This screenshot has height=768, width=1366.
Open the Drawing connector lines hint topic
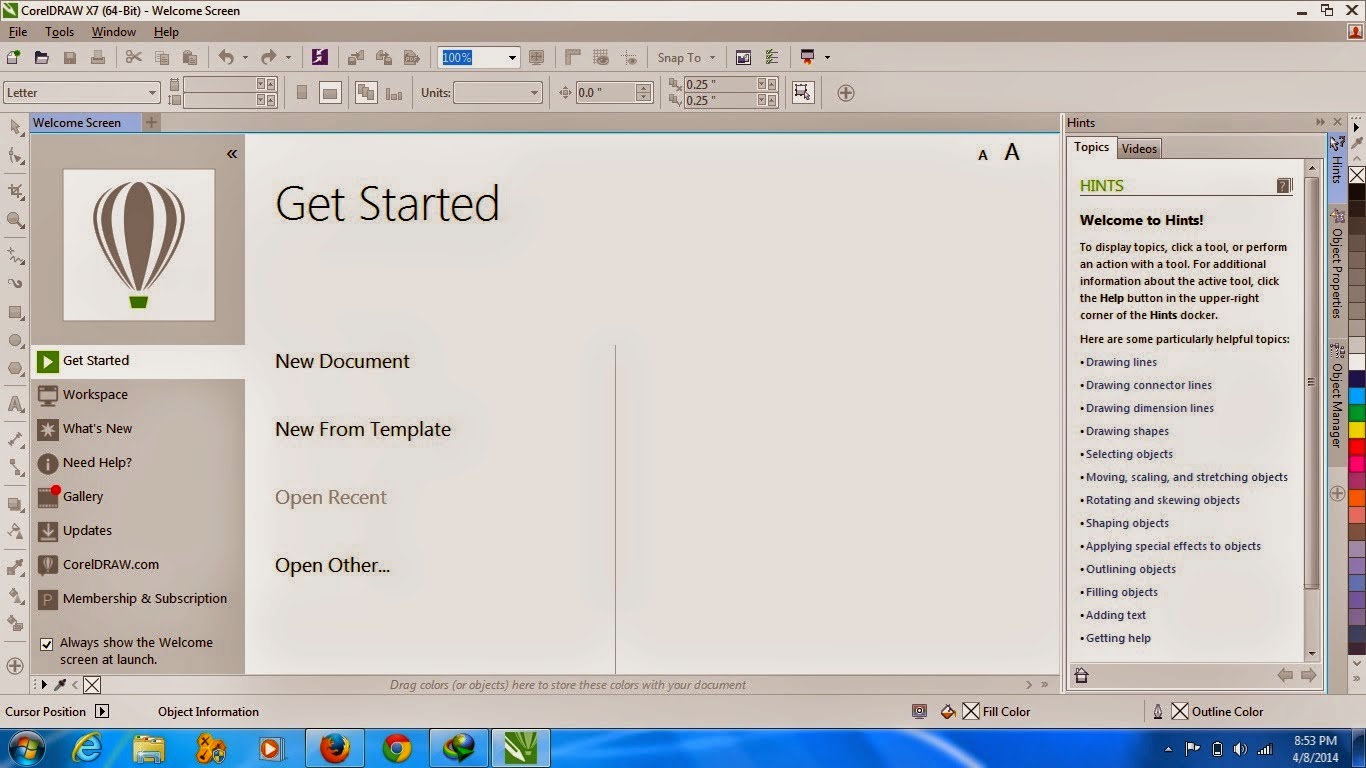point(1148,385)
